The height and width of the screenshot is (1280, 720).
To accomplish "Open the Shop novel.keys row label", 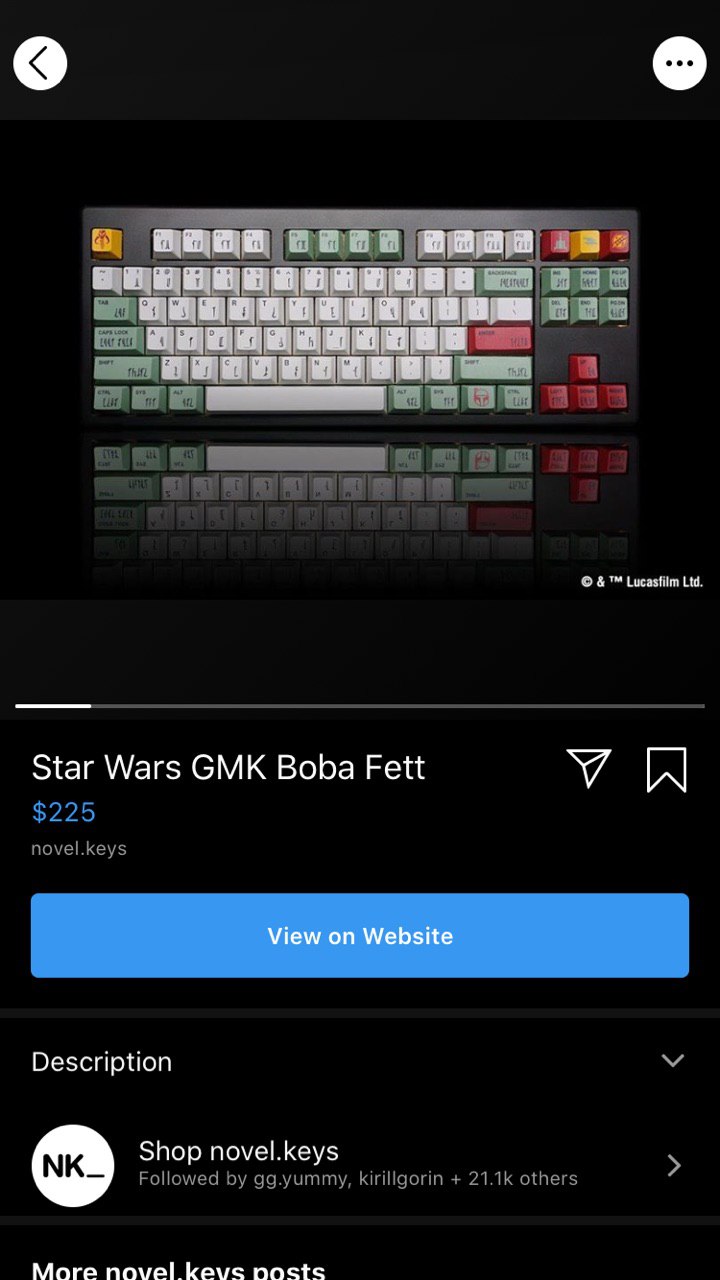I will (239, 1151).
